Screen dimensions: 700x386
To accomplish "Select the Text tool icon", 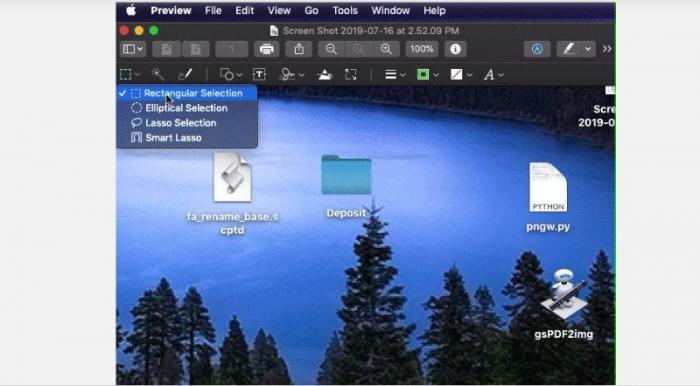I will pyautogui.click(x=259, y=75).
